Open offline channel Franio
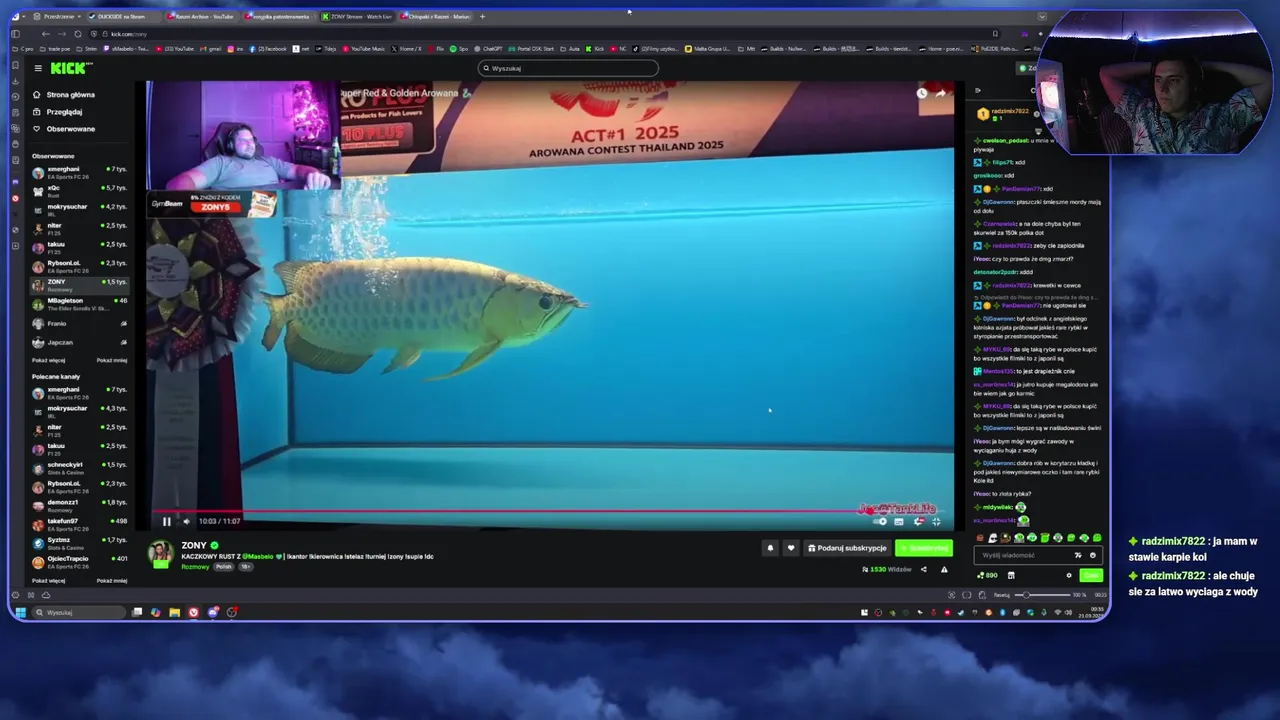 pyautogui.click(x=79, y=324)
